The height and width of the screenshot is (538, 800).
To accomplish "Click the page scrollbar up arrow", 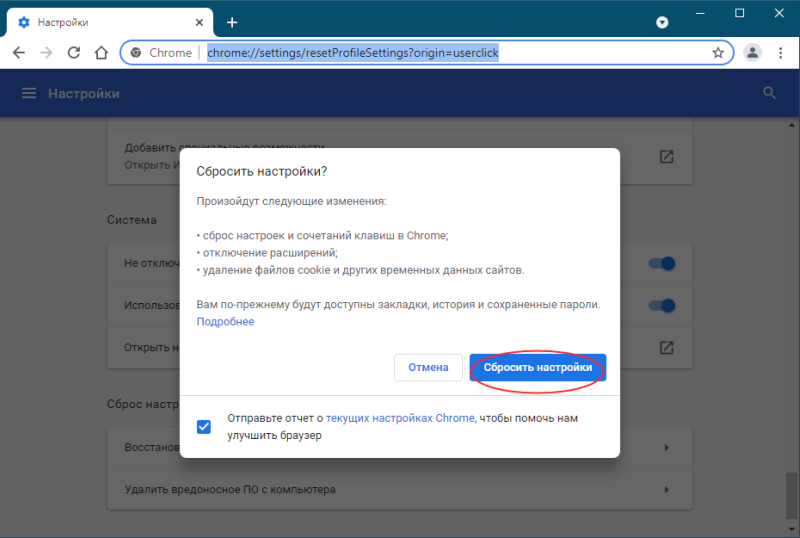I will point(792,125).
